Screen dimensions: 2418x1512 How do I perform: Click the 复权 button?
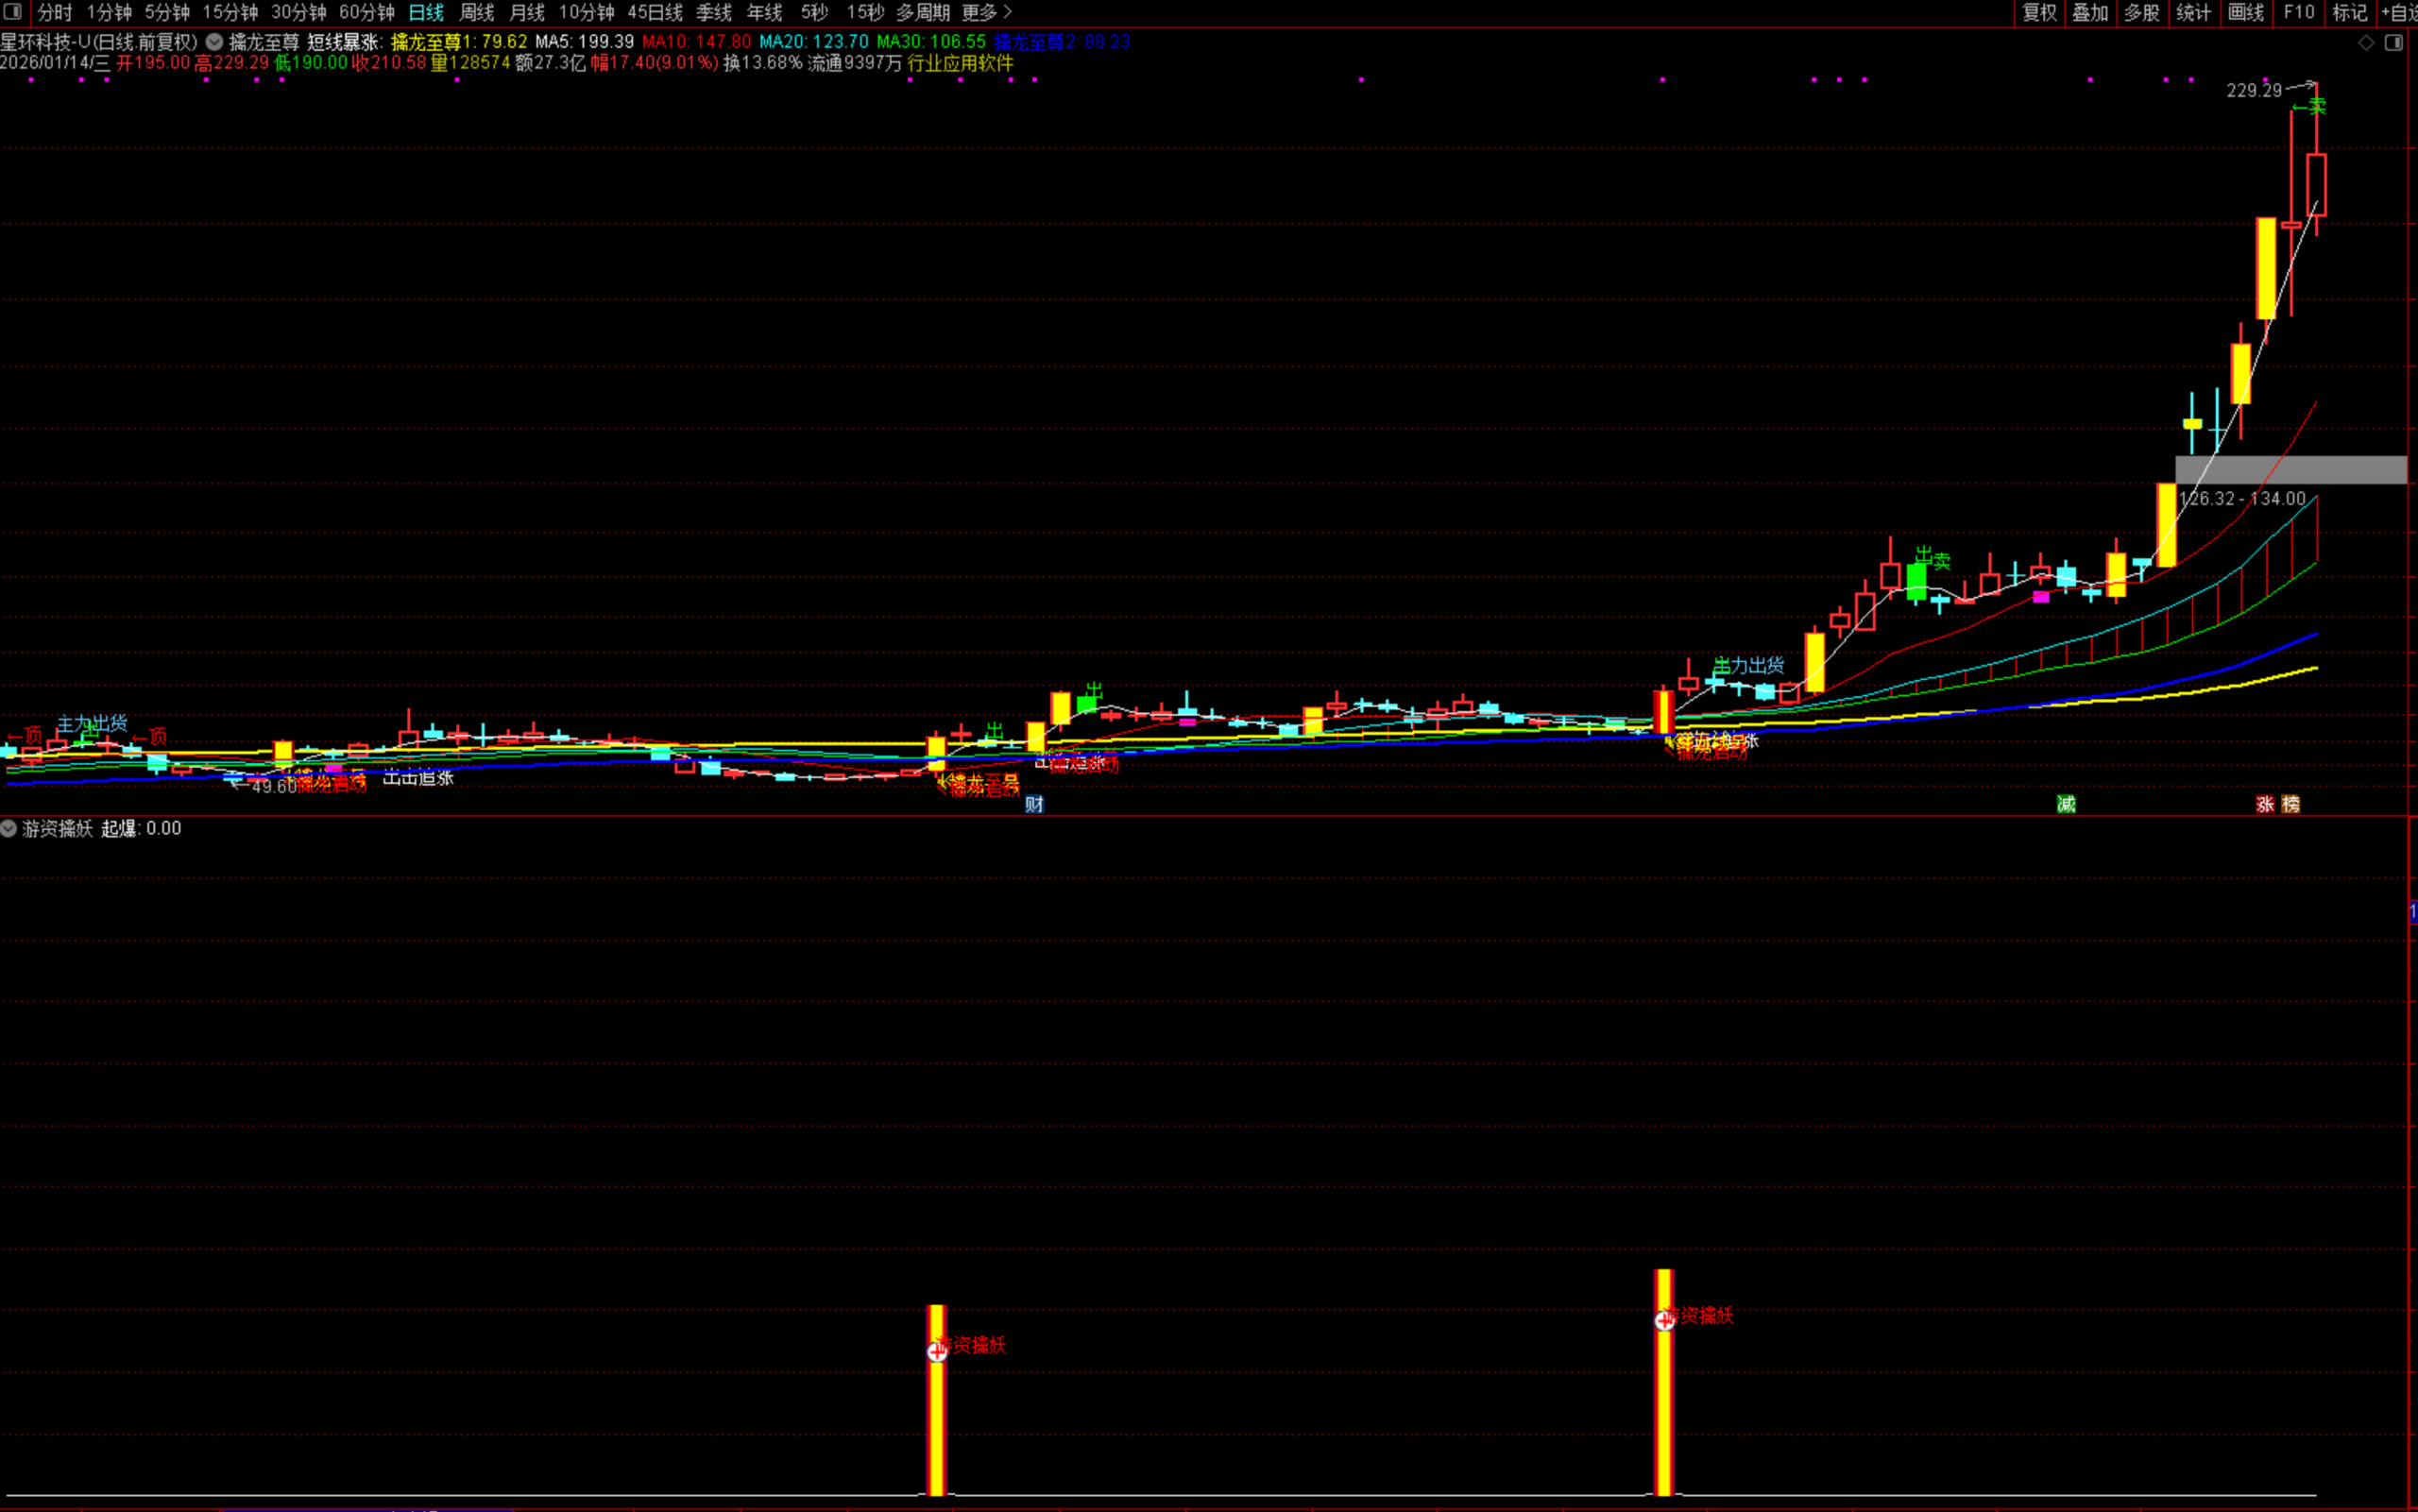coord(2039,12)
